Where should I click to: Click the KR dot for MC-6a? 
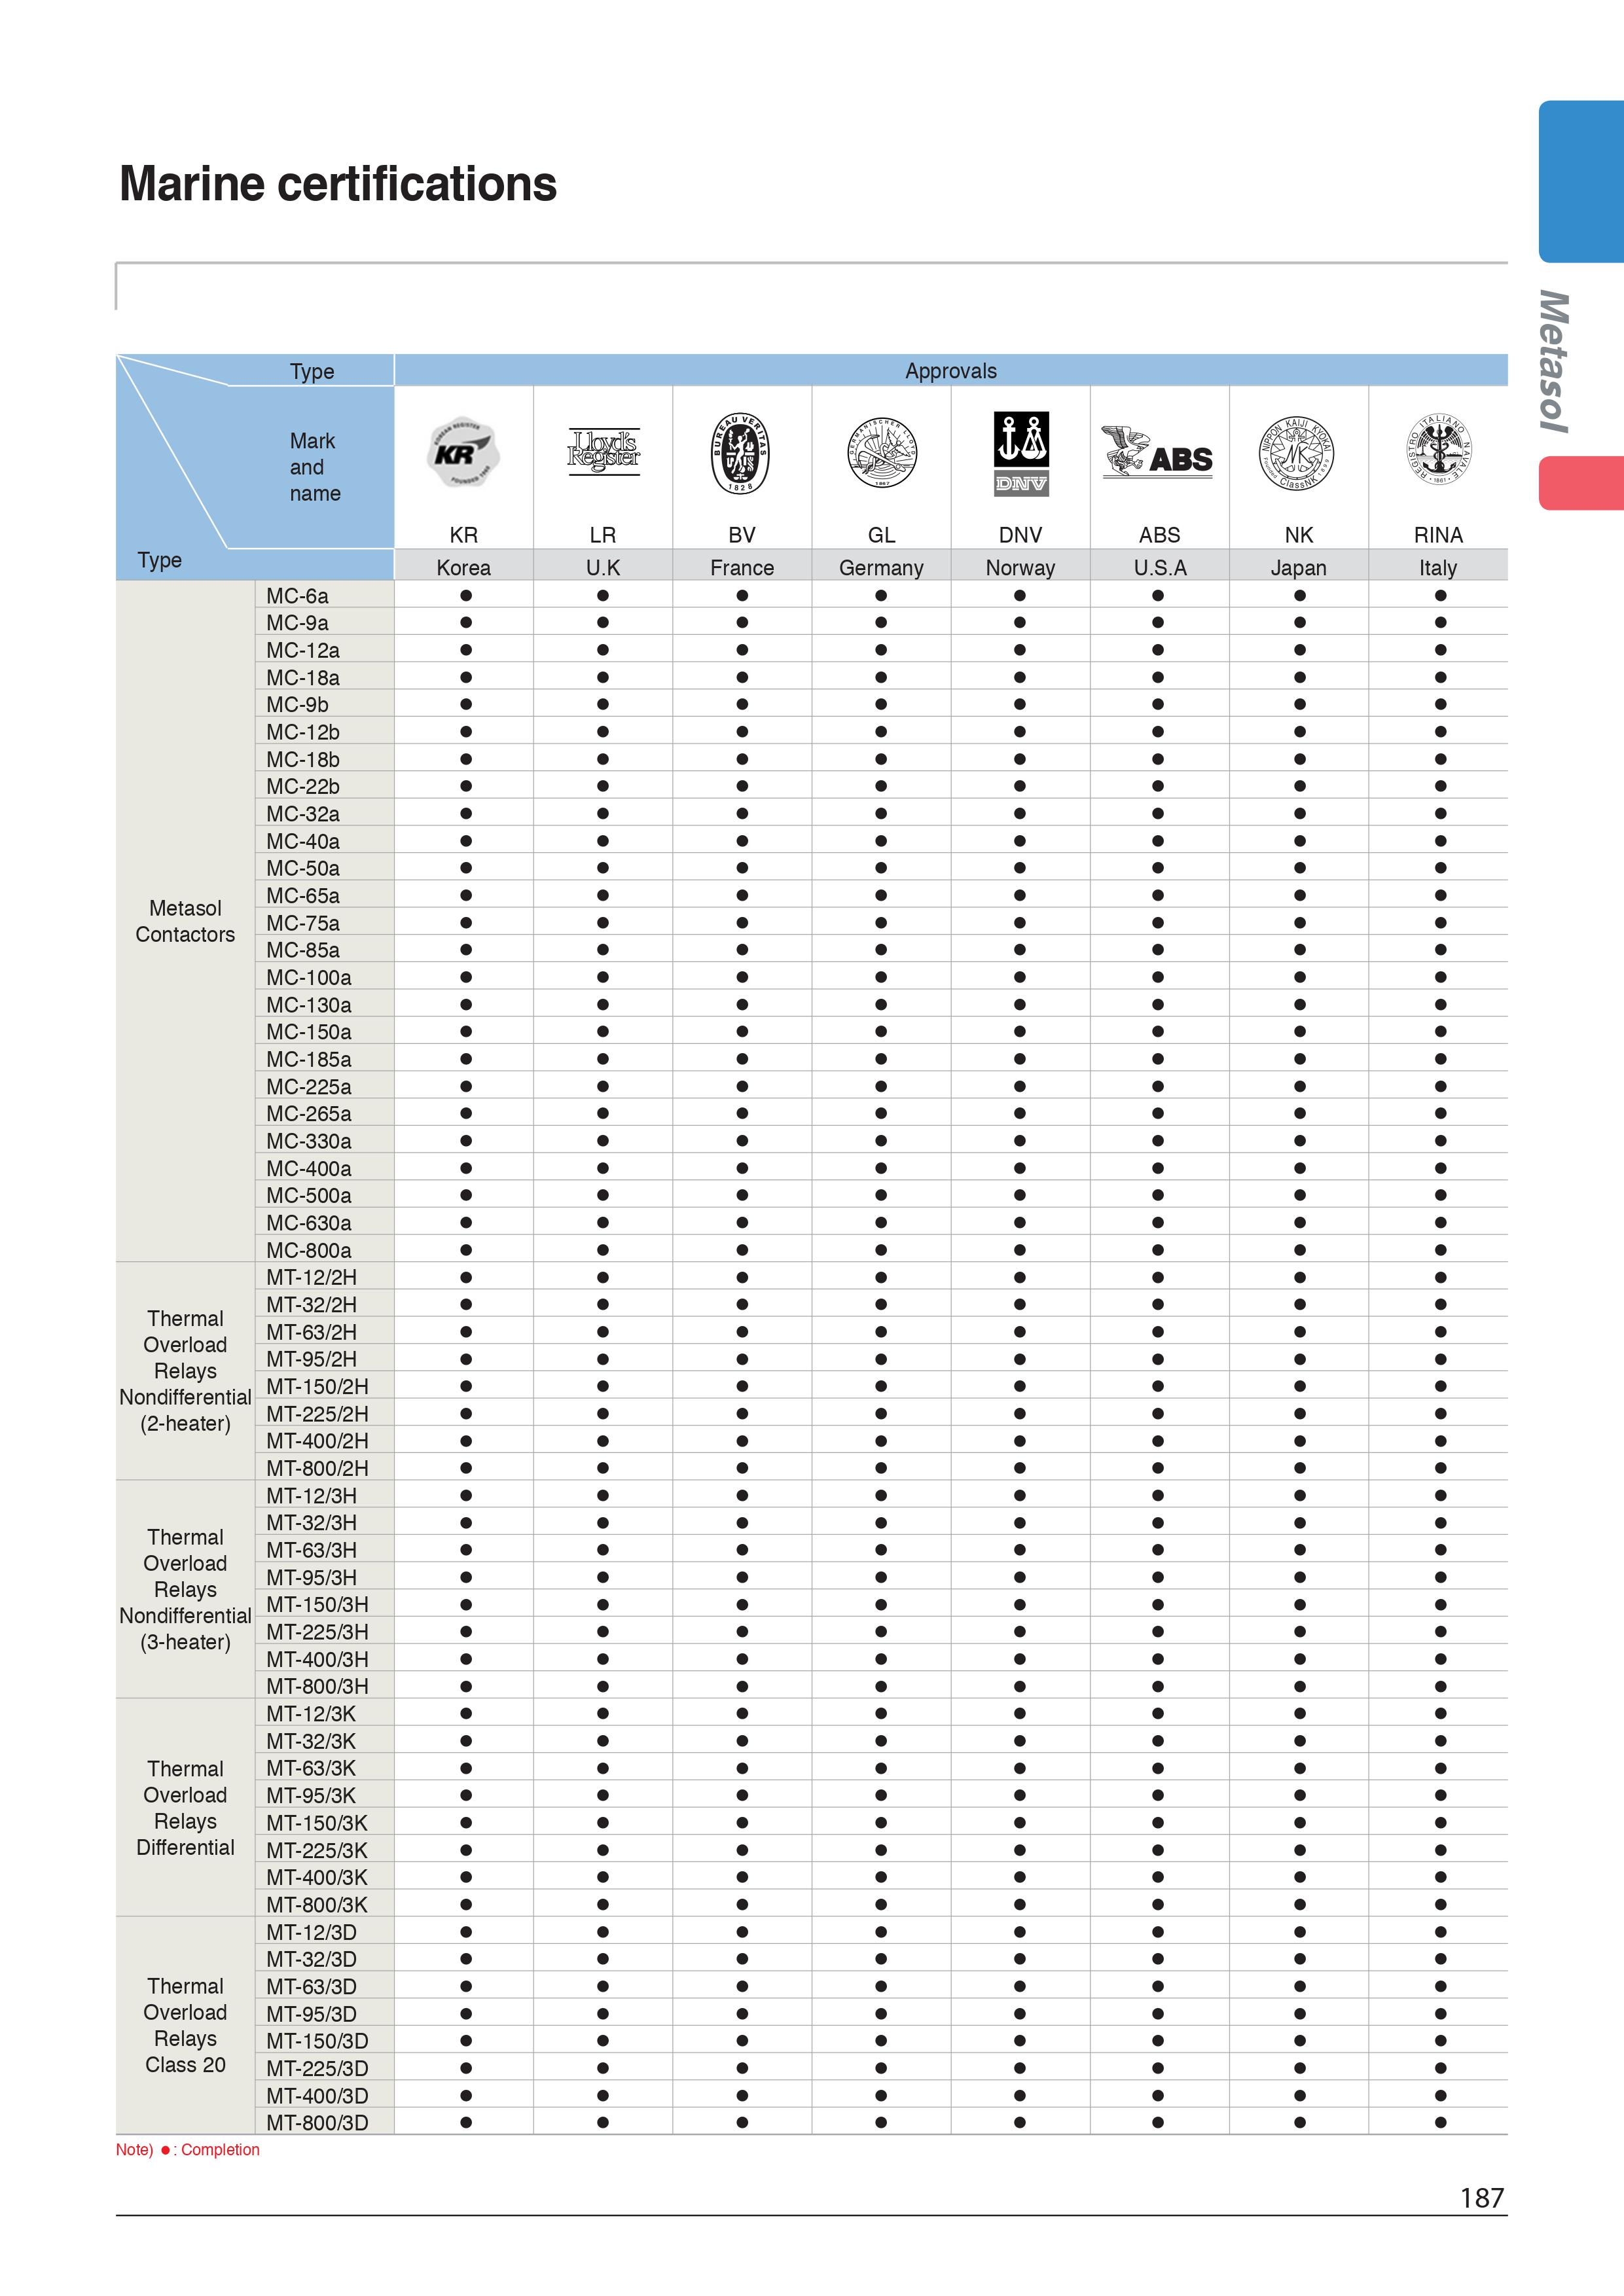(466, 596)
